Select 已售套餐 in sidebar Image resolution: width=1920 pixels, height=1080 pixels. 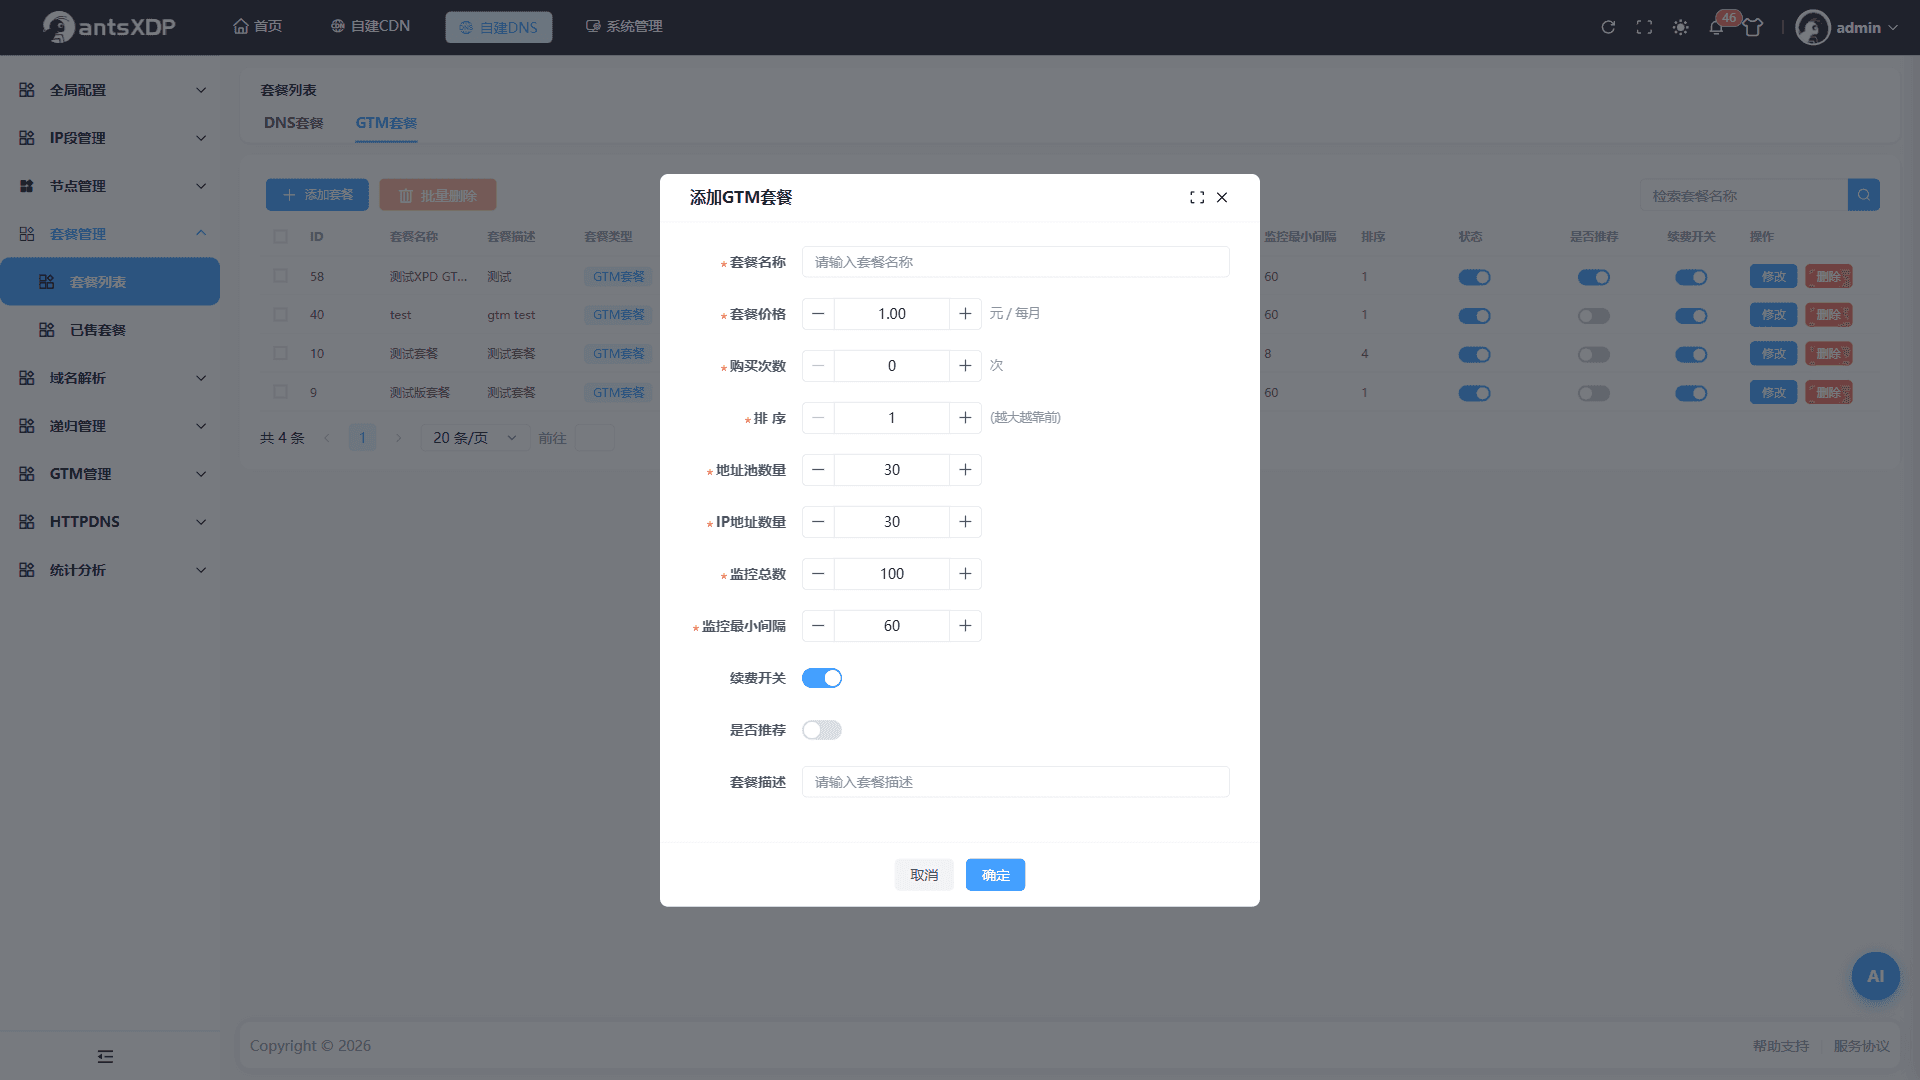click(110, 330)
